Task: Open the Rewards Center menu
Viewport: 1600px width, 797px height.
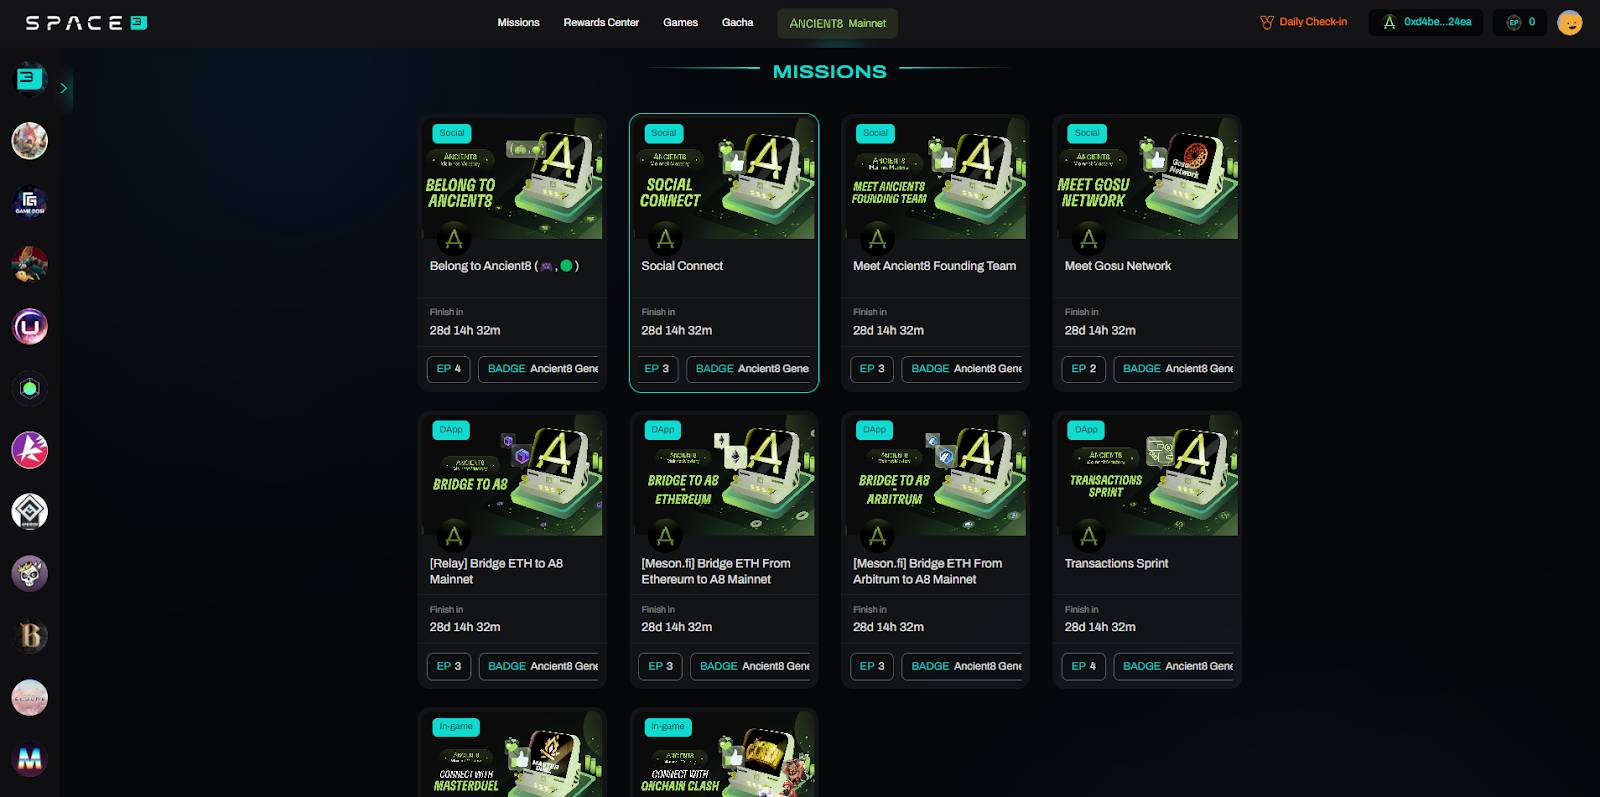Action: point(601,22)
